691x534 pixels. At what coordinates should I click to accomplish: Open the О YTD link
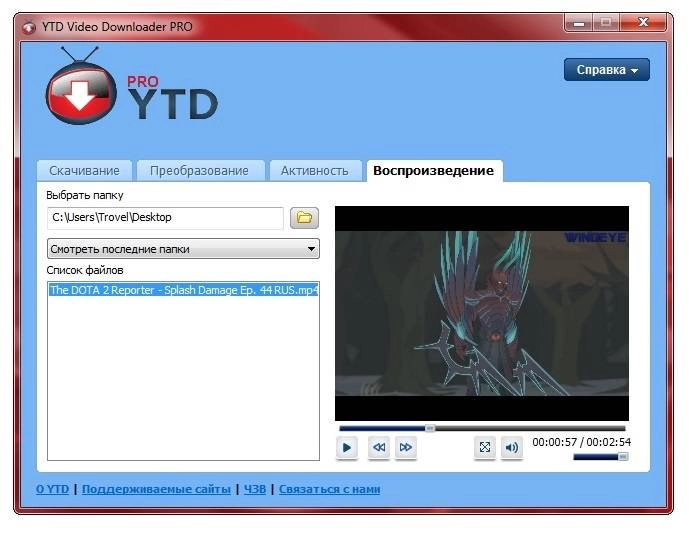tap(52, 489)
